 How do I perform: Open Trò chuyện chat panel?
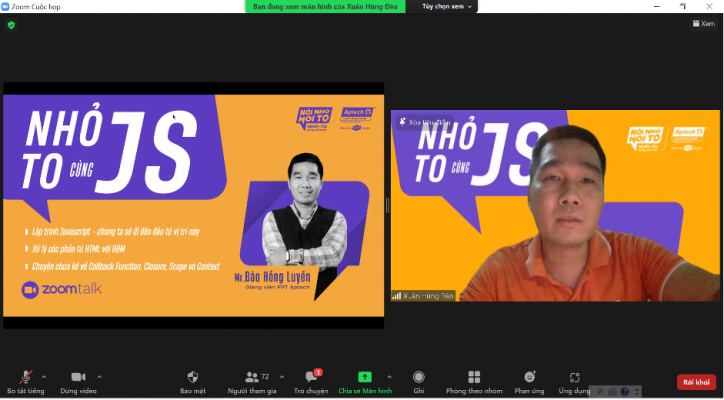coord(310,377)
